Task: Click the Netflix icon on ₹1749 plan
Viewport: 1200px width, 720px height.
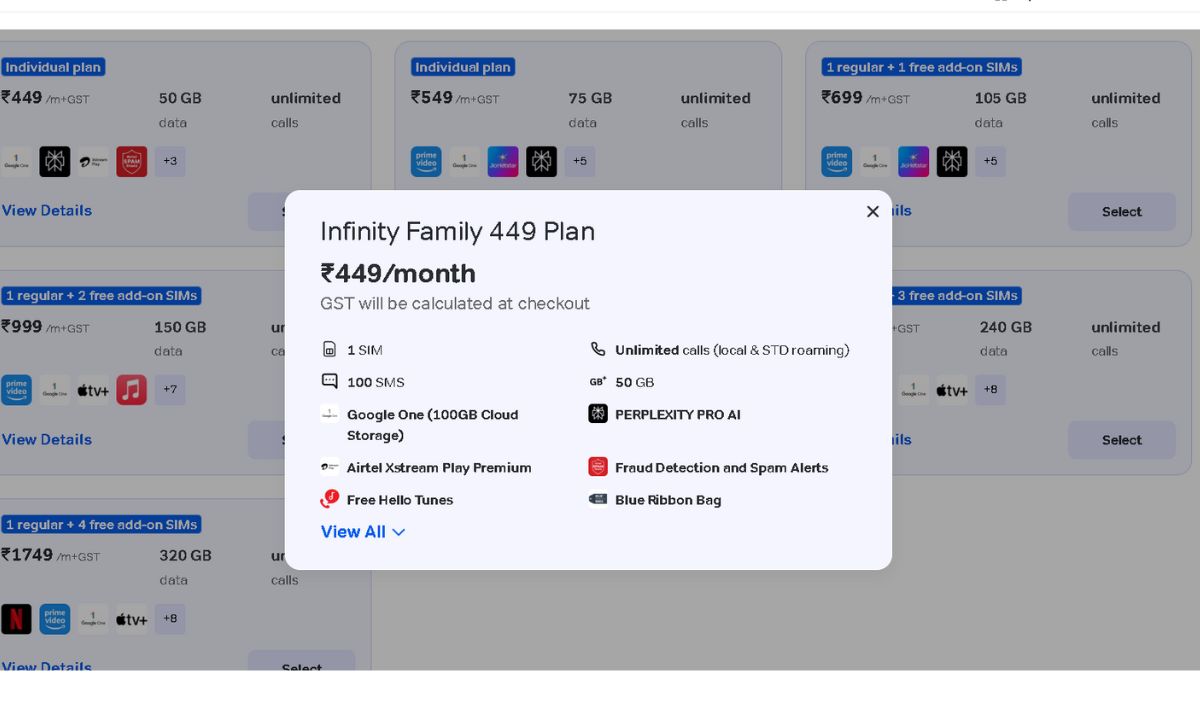Action: pyautogui.click(x=16, y=619)
